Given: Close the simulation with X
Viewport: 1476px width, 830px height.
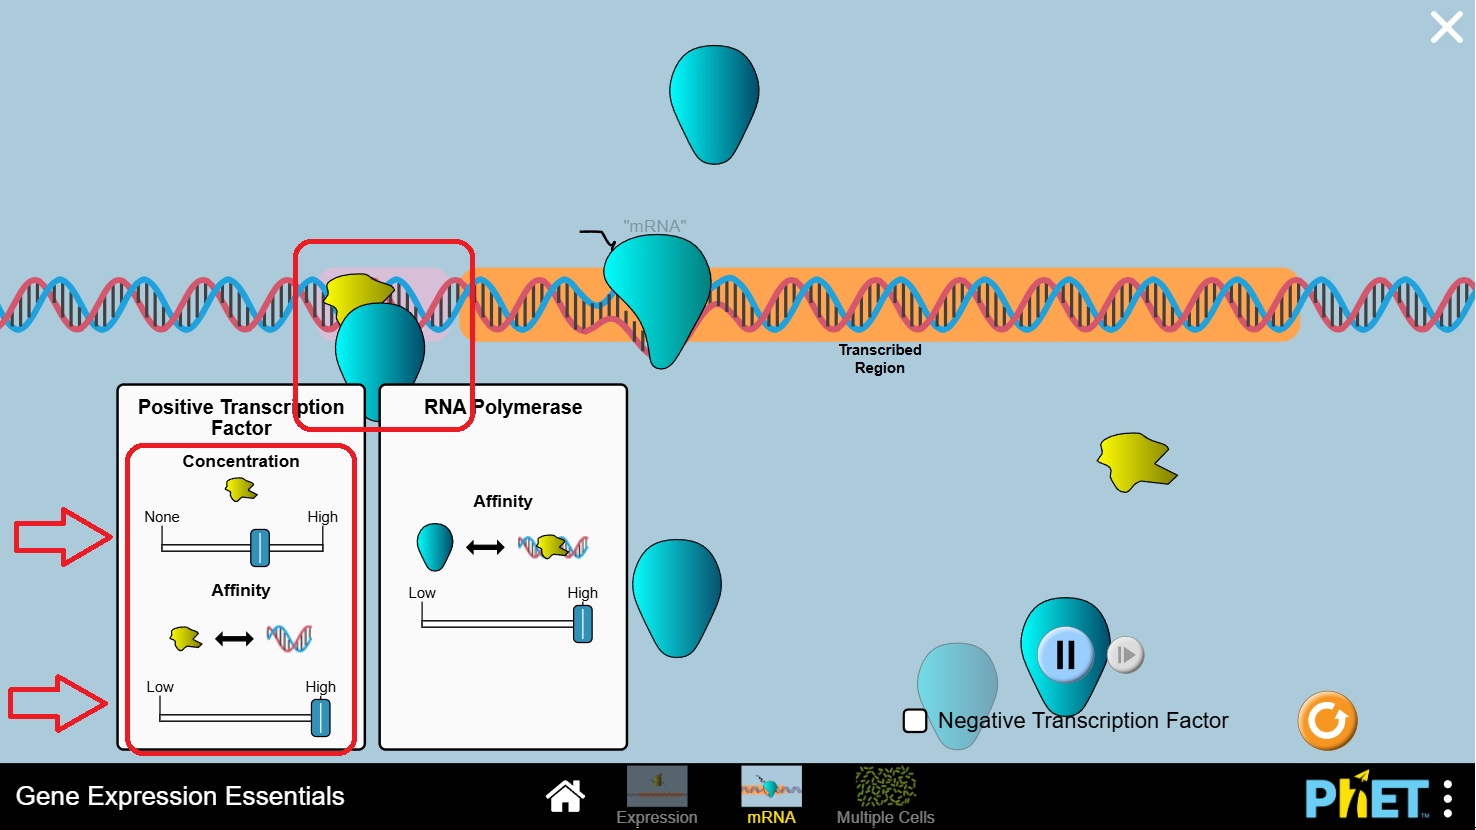Looking at the screenshot, I should [1446, 27].
